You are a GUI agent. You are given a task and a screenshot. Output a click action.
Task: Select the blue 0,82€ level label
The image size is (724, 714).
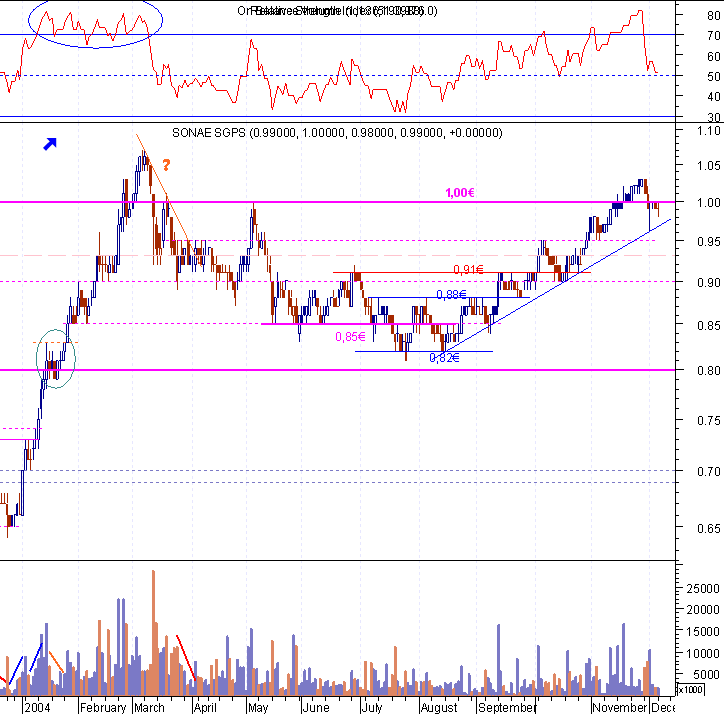coord(444,358)
